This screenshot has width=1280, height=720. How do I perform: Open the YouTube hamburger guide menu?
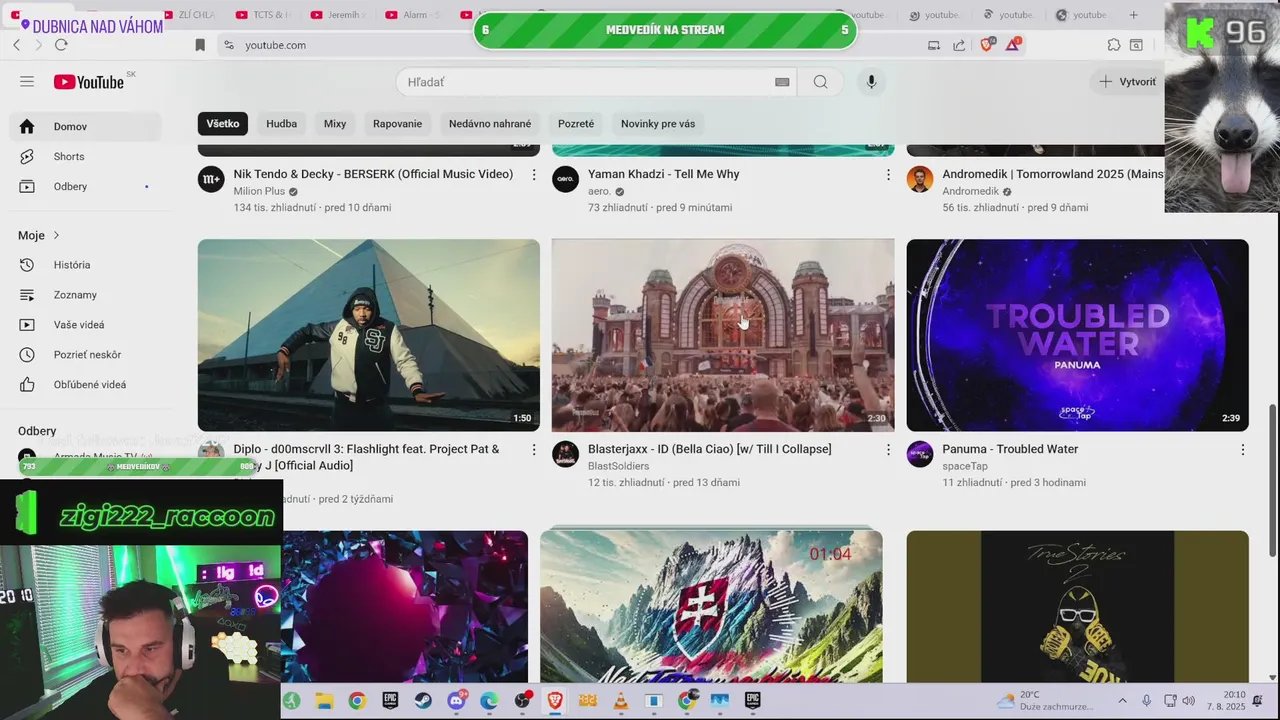(27, 82)
